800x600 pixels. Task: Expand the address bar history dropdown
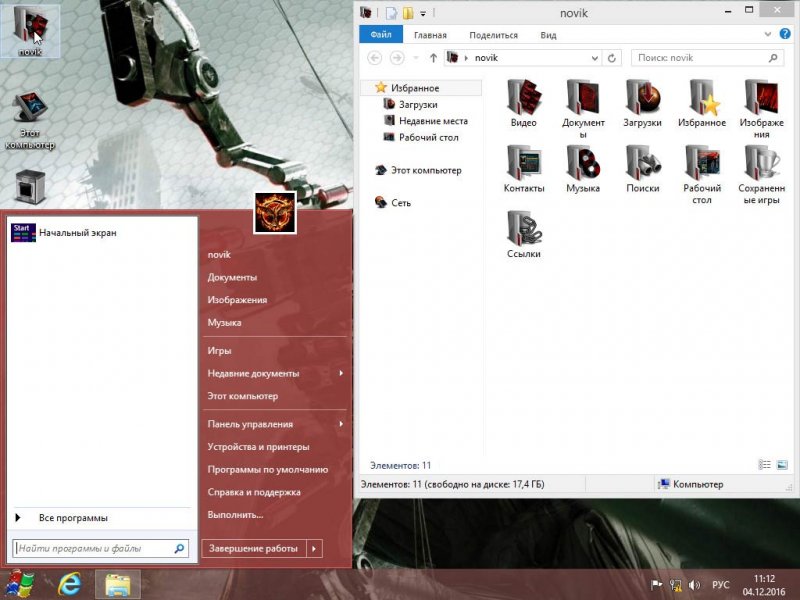pyautogui.click(x=594, y=58)
